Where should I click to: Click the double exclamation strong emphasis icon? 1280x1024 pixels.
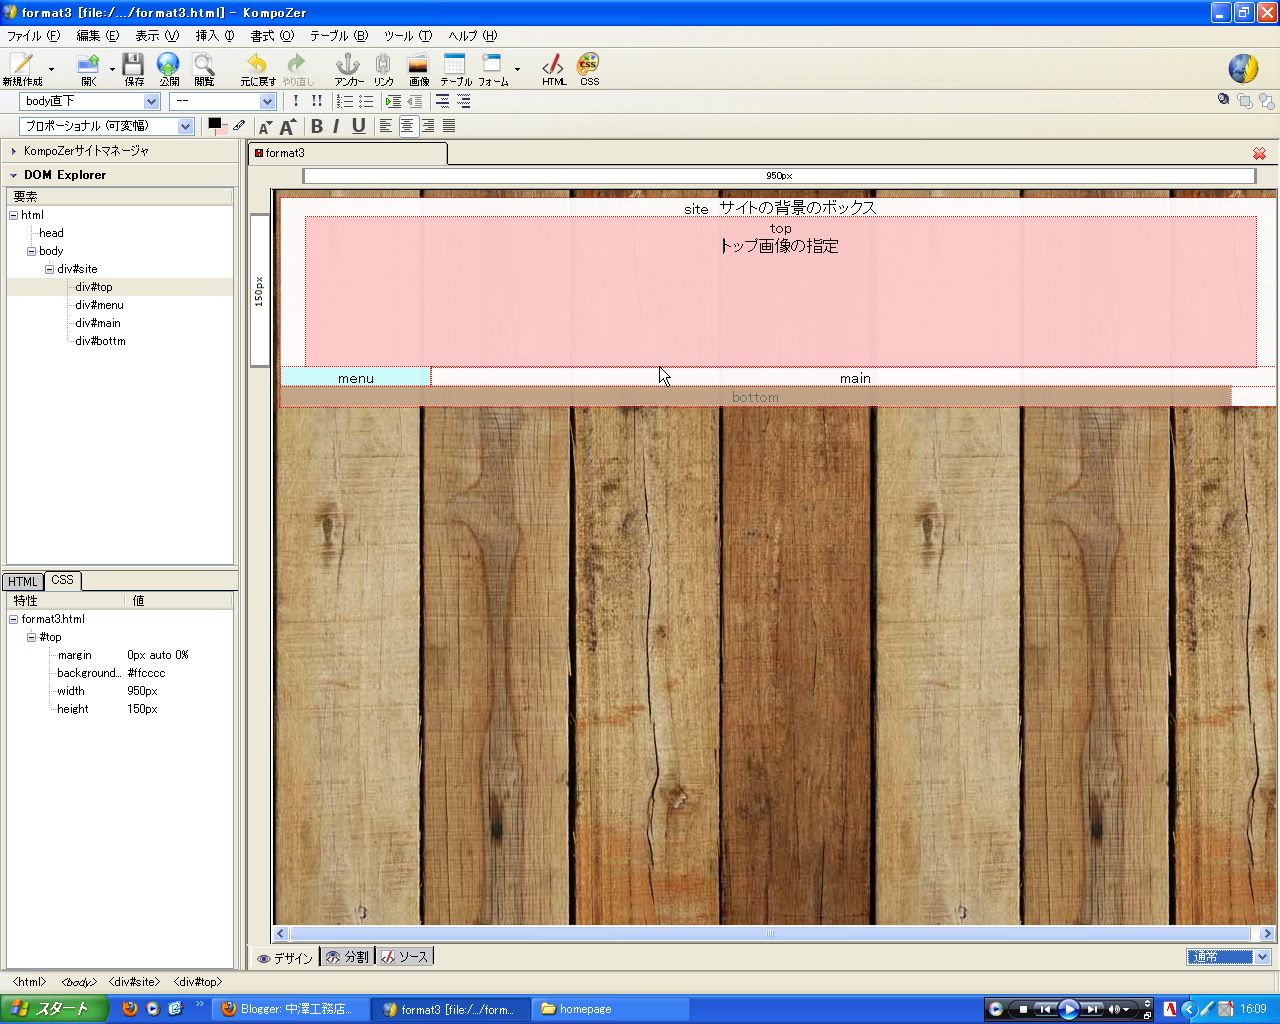tap(317, 101)
